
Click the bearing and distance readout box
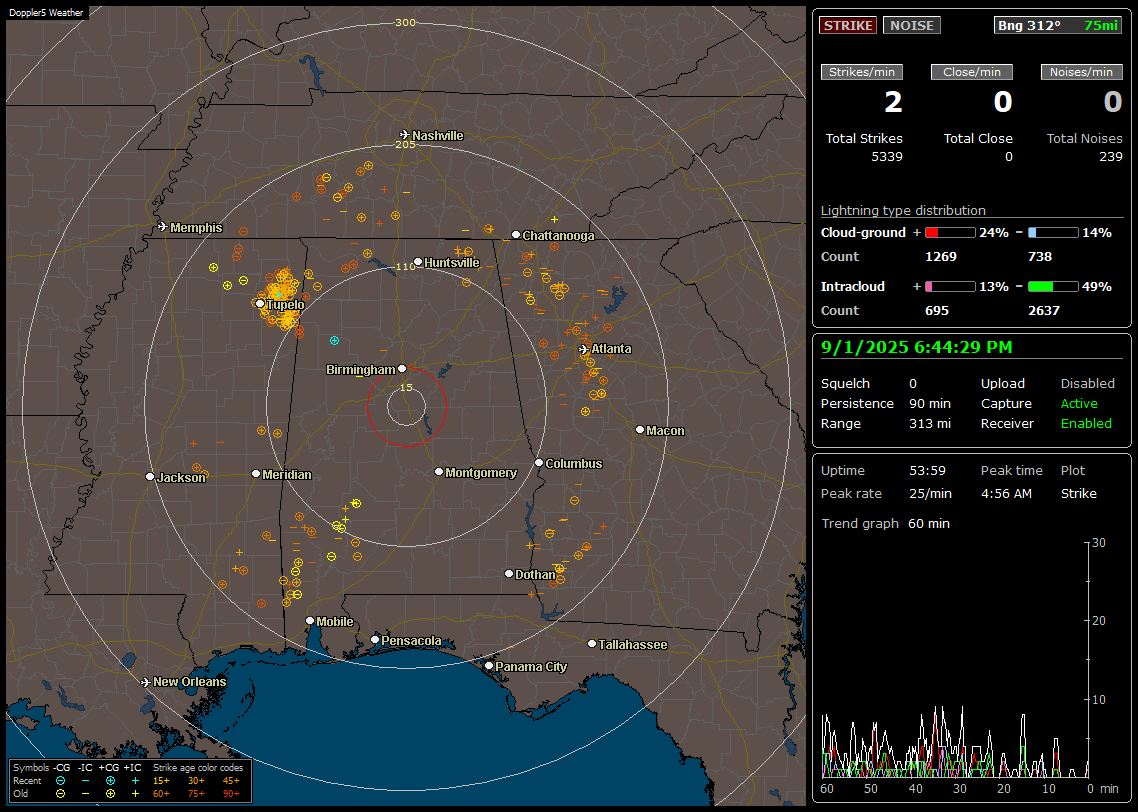pos(1058,25)
